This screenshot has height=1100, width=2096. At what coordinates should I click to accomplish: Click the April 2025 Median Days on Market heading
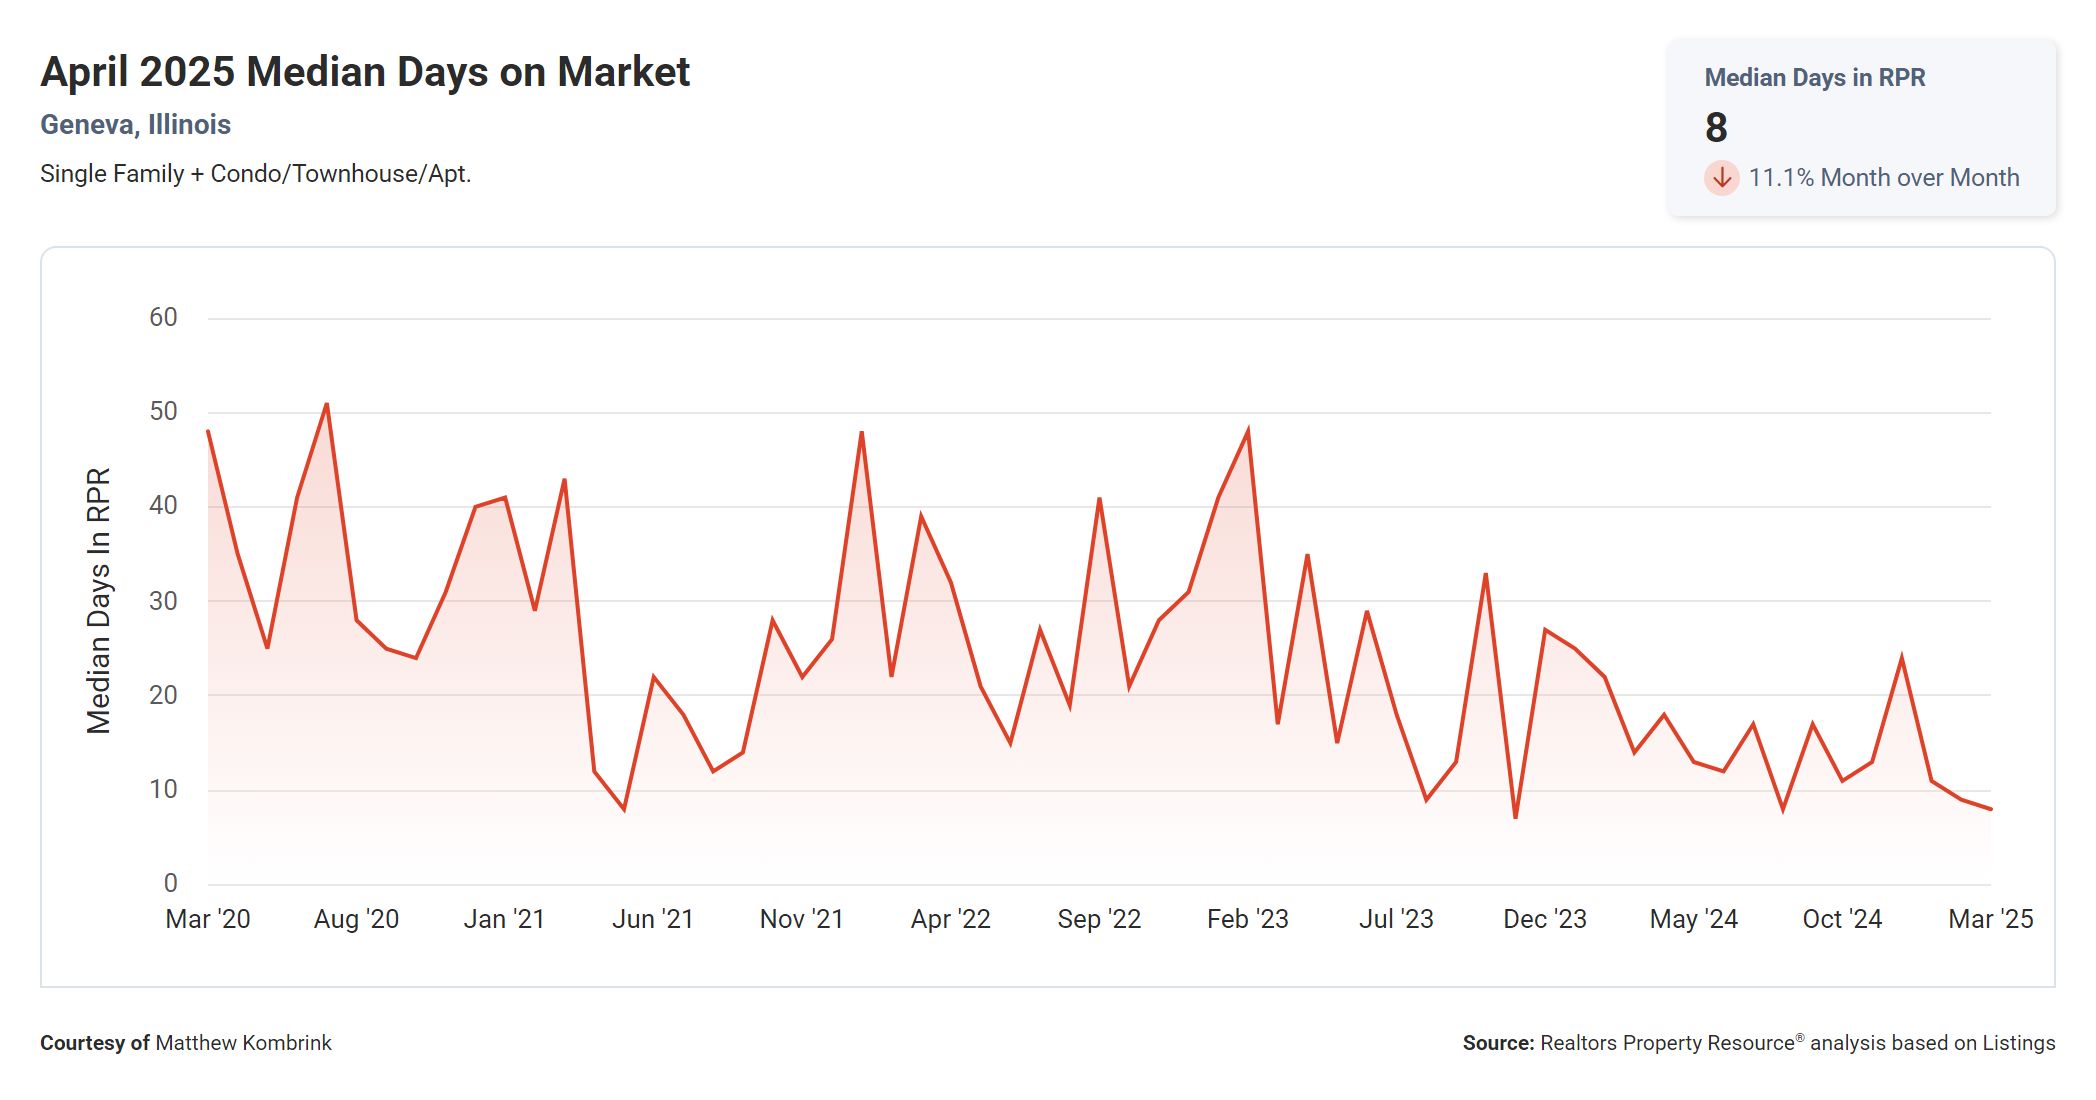coord(365,72)
